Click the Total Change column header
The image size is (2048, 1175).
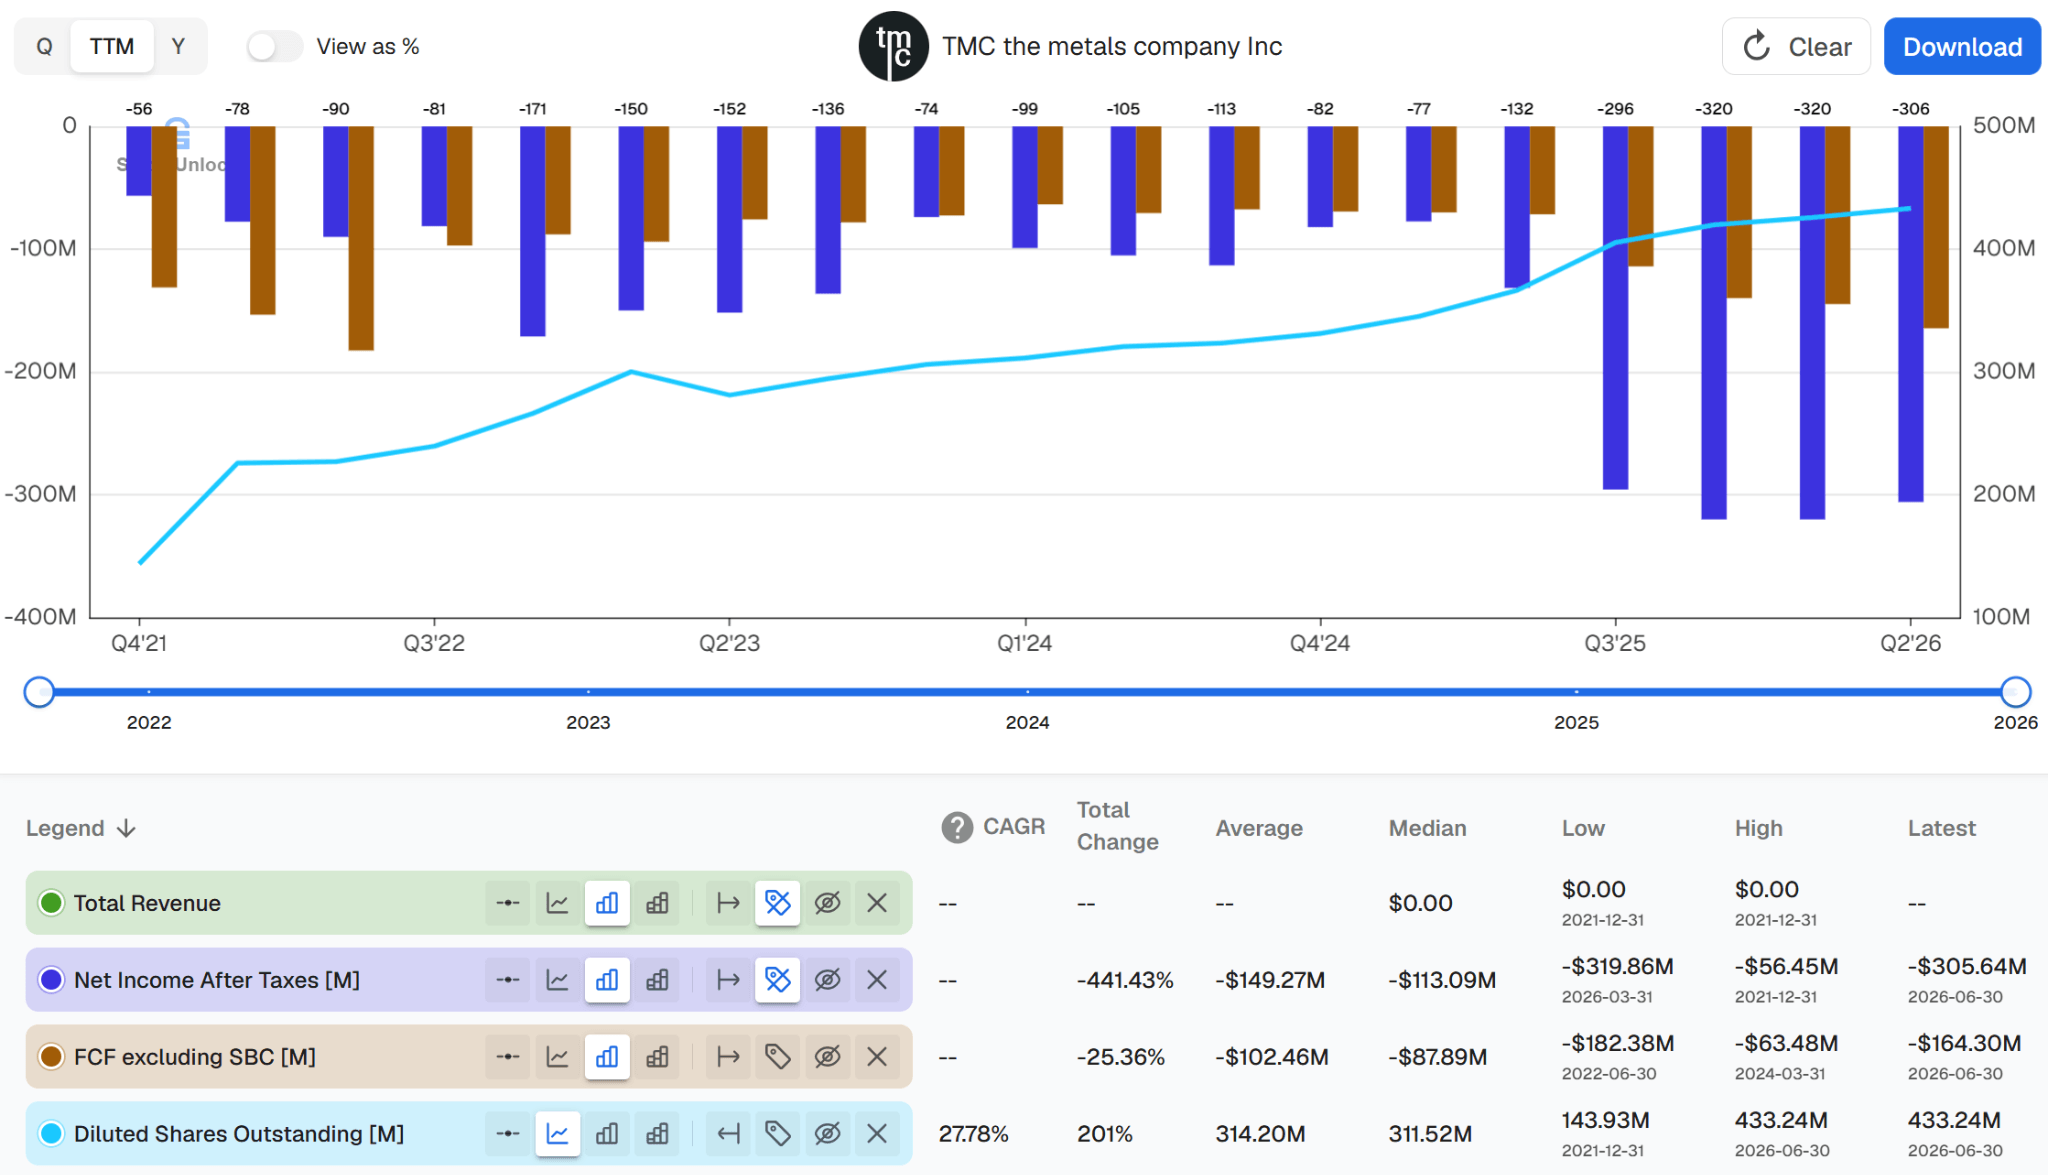click(1117, 826)
